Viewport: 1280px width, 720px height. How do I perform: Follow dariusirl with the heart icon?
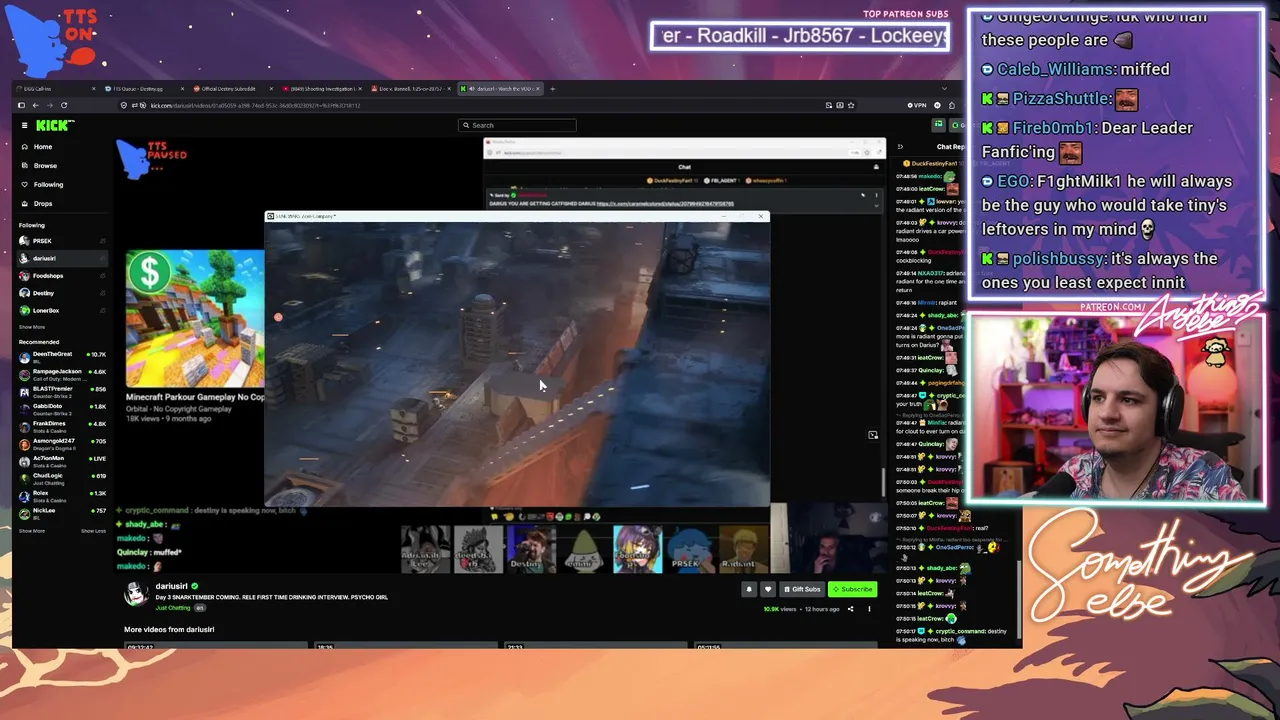[768, 589]
